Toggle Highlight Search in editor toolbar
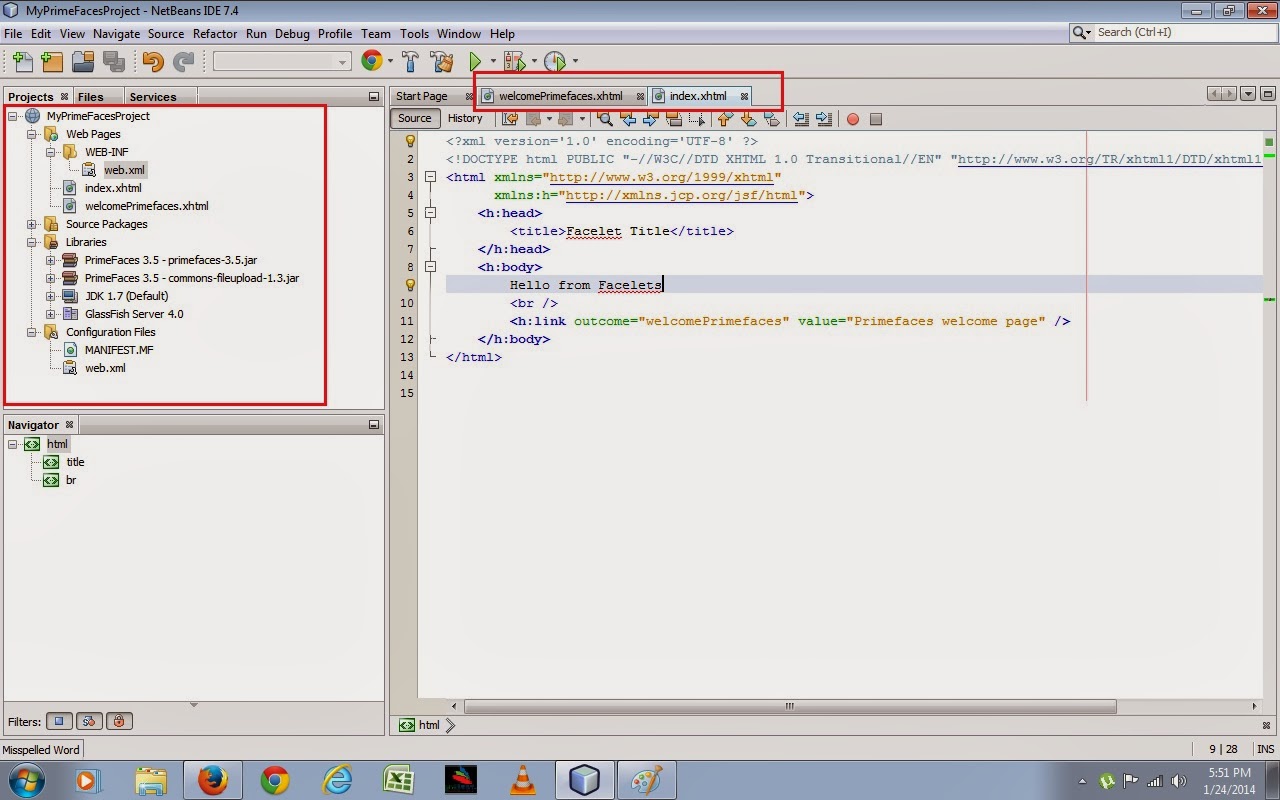The image size is (1280, 800). 674,119
